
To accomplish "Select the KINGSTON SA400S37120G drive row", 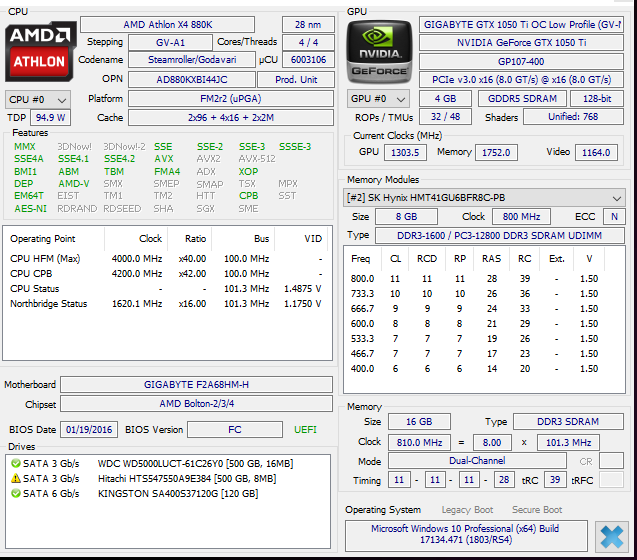I will [x=168, y=493].
